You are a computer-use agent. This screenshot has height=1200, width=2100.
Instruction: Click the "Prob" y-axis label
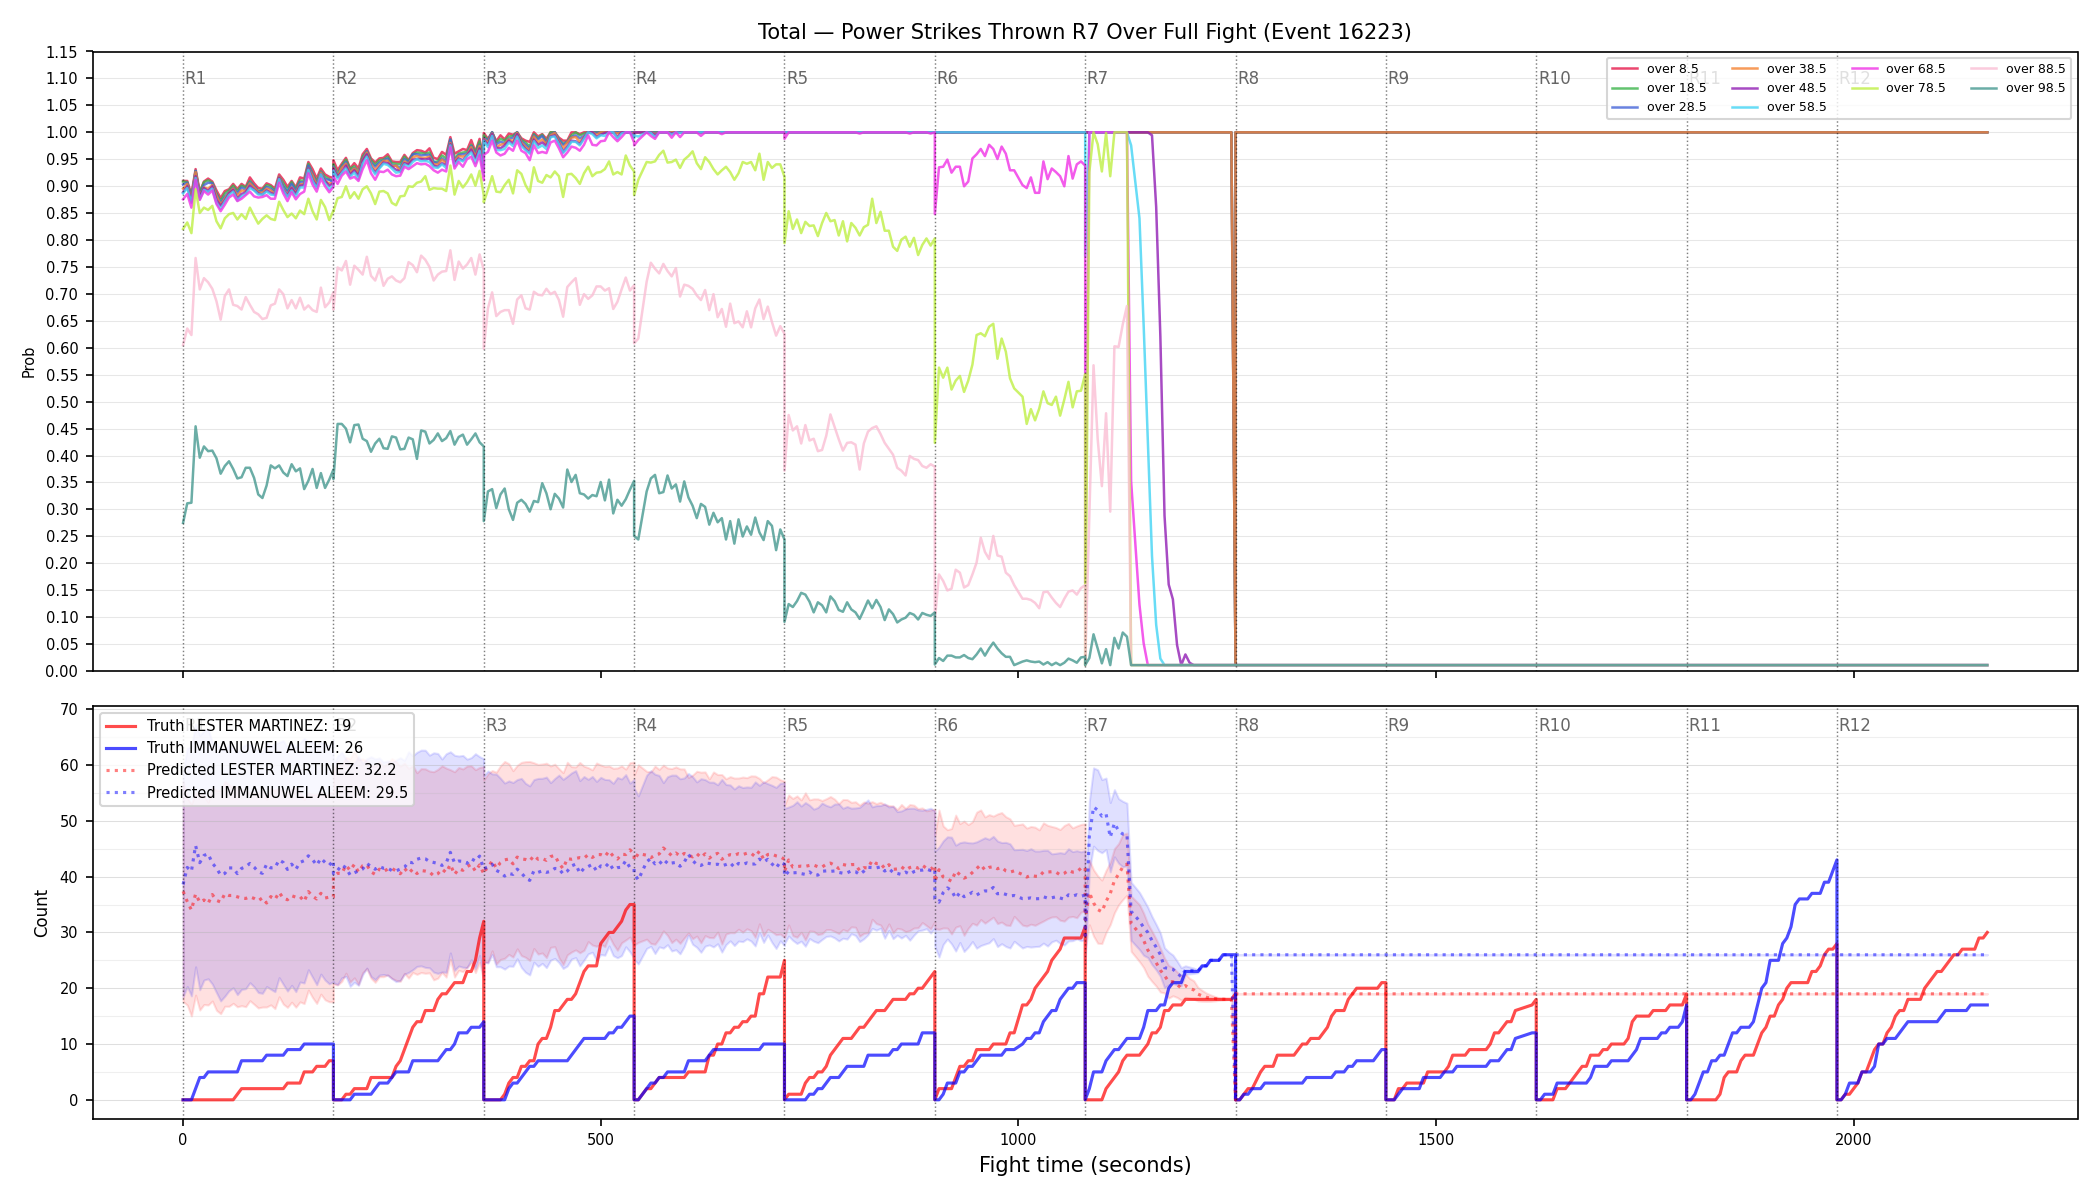tap(29, 362)
